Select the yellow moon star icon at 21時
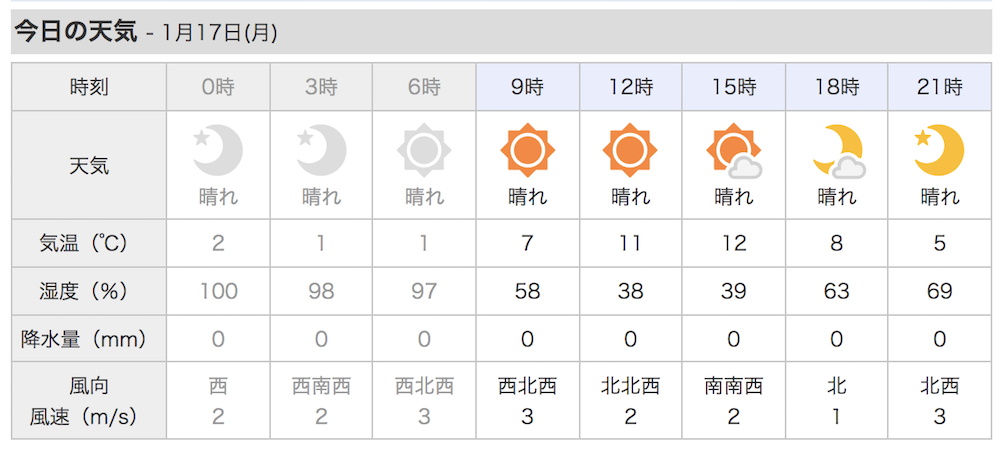This screenshot has height=449, width=1000. click(x=939, y=151)
